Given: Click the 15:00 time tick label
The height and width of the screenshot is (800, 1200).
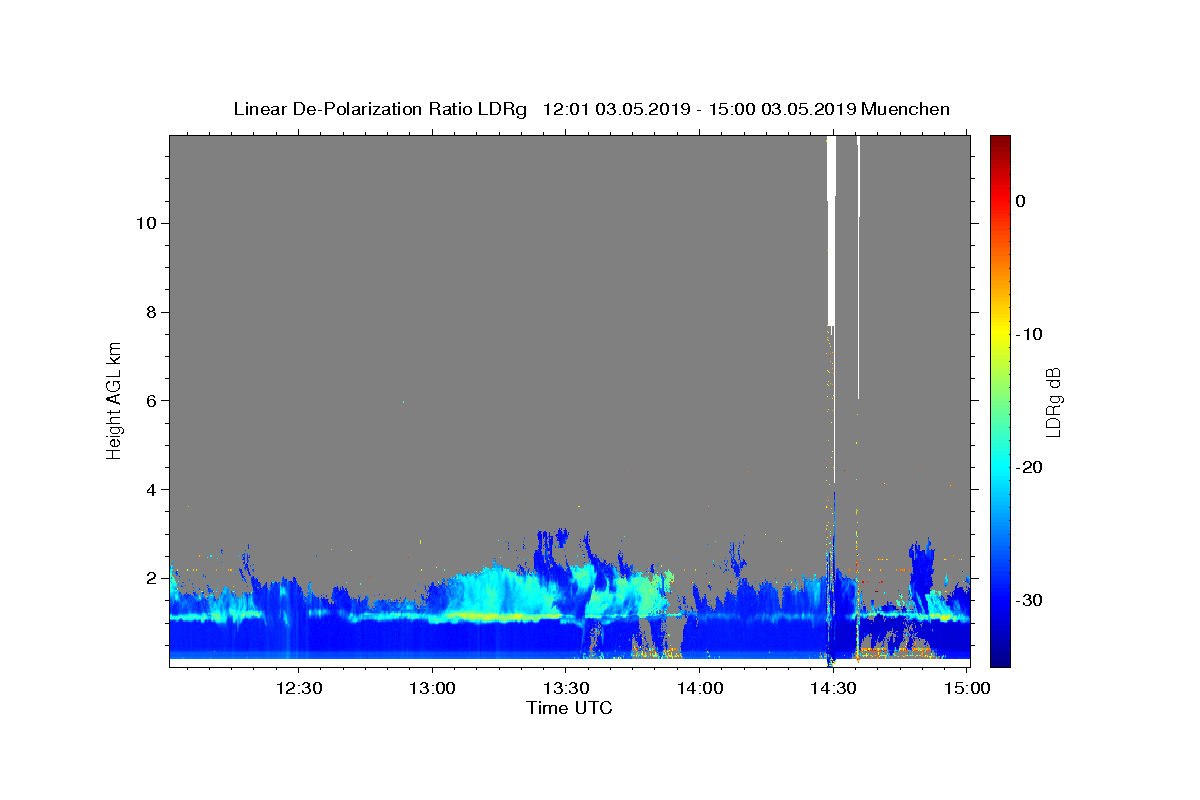Looking at the screenshot, I should (x=966, y=688).
